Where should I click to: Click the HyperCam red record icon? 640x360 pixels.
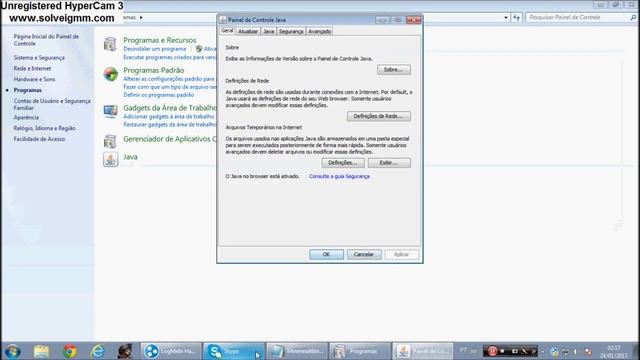click(493, 351)
